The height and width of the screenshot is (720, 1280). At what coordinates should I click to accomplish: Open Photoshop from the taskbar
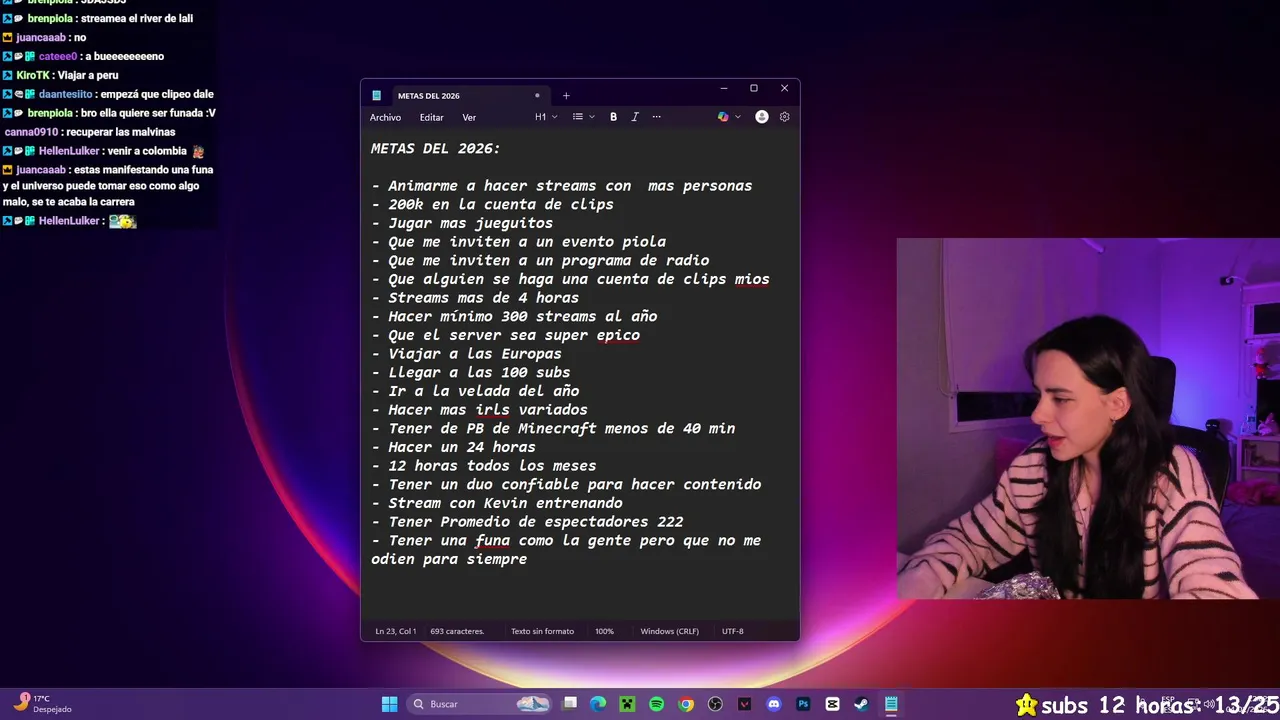(803, 704)
